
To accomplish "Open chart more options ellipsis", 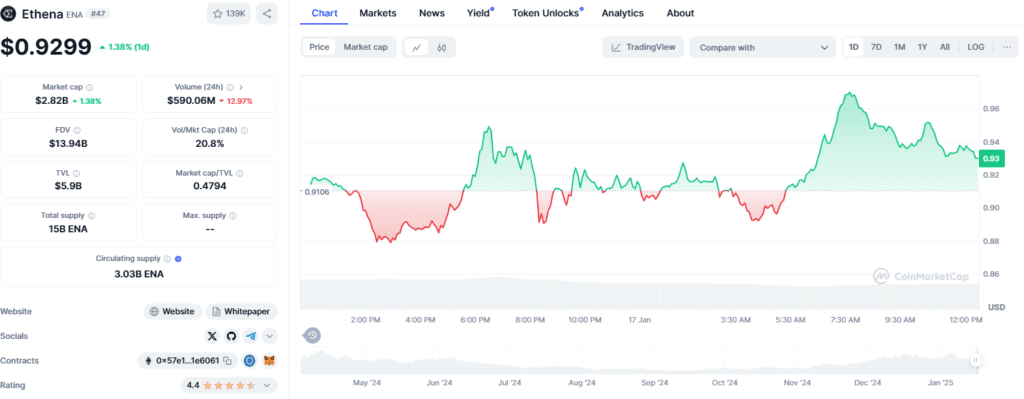I will click(1005, 47).
